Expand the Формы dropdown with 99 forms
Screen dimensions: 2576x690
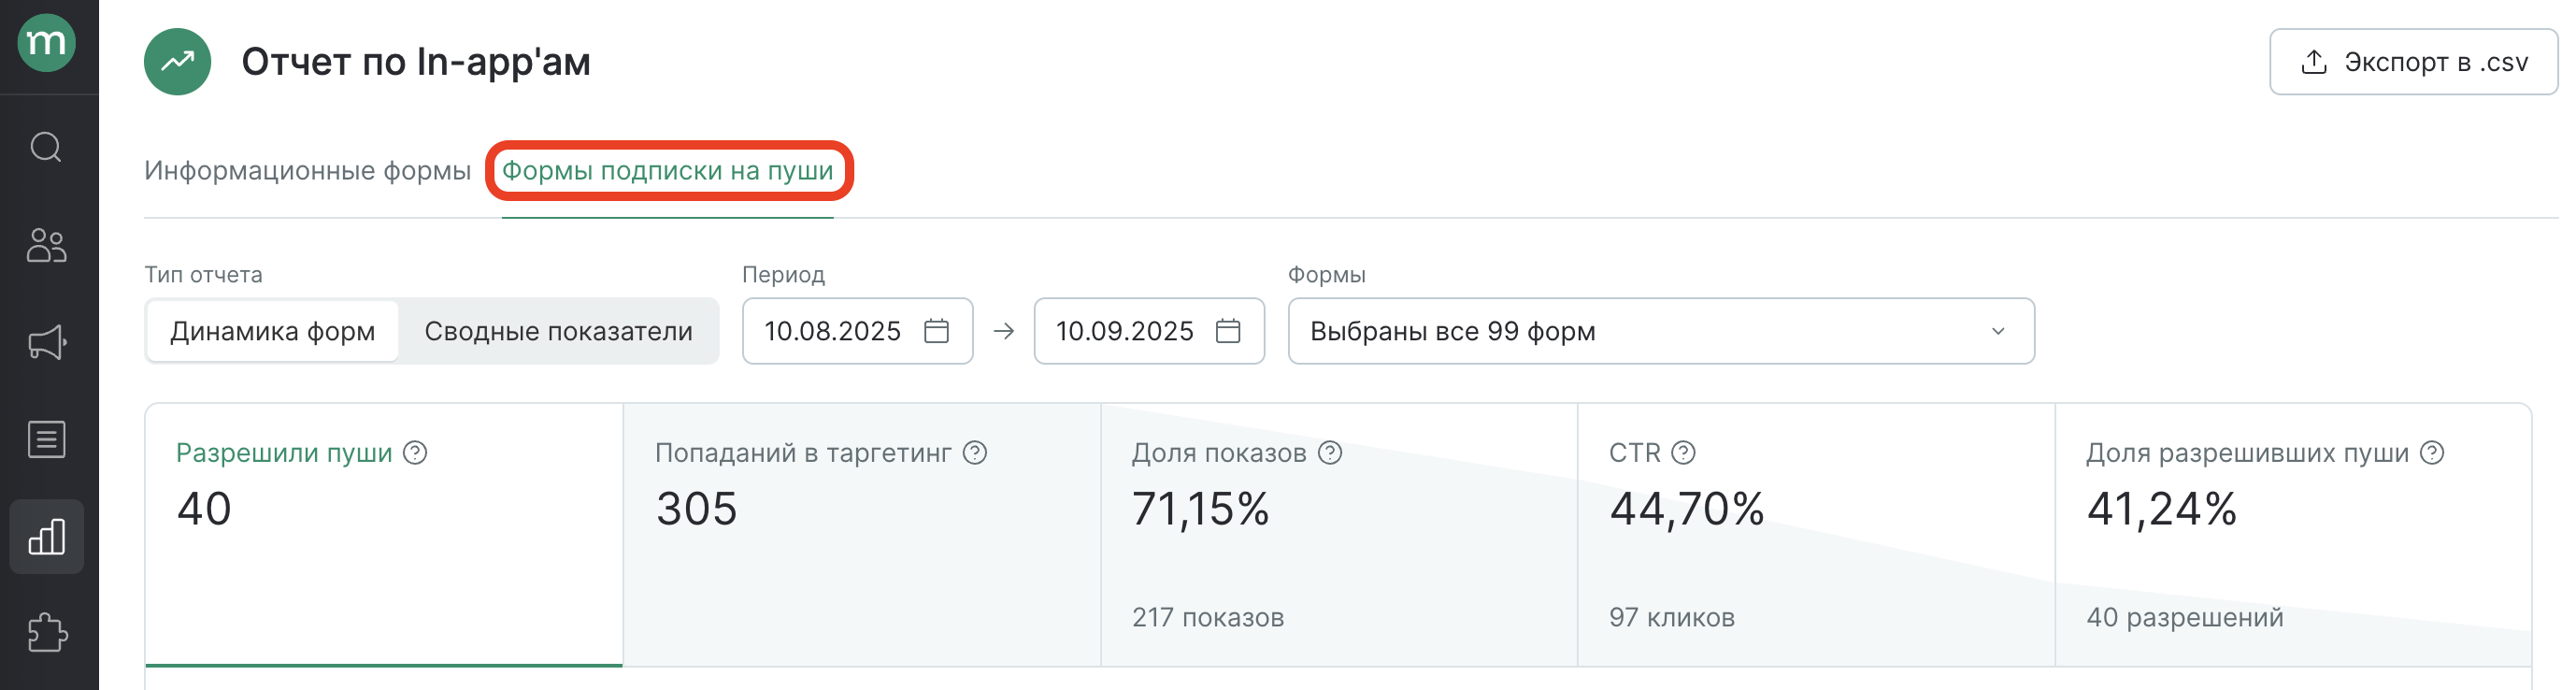(x=1660, y=331)
